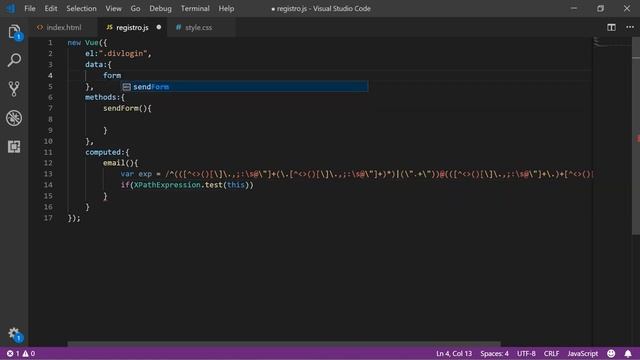Click 'methods' keyword on line 6
This screenshot has width=640, height=360.
tap(100, 97)
